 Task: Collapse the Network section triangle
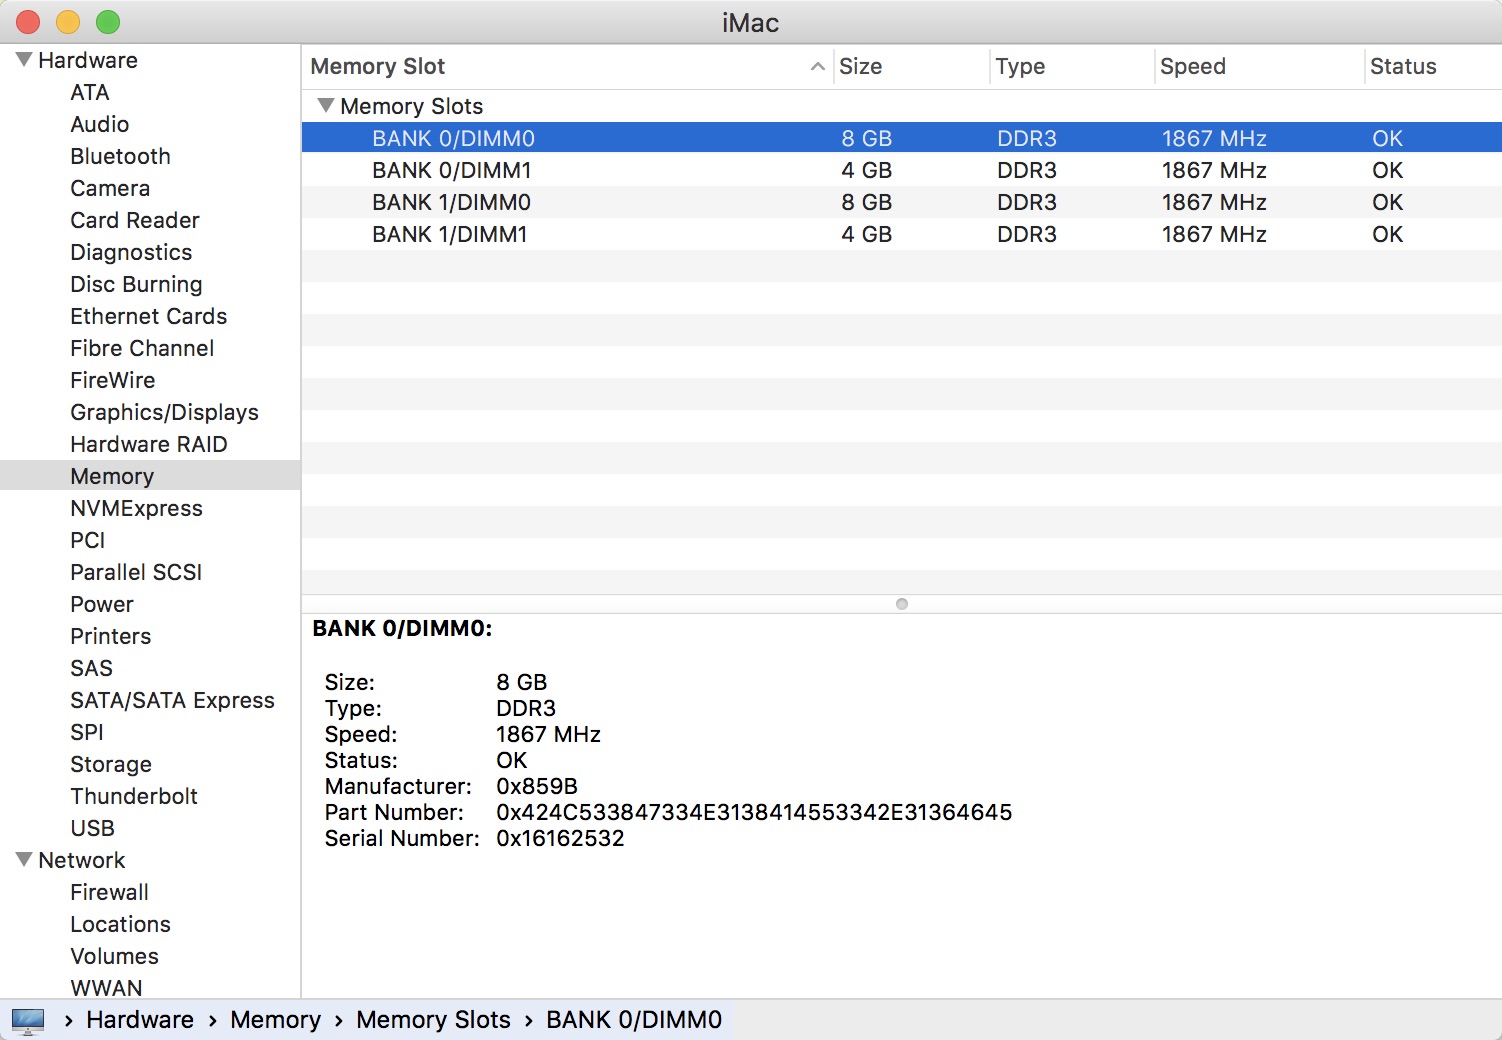22,860
